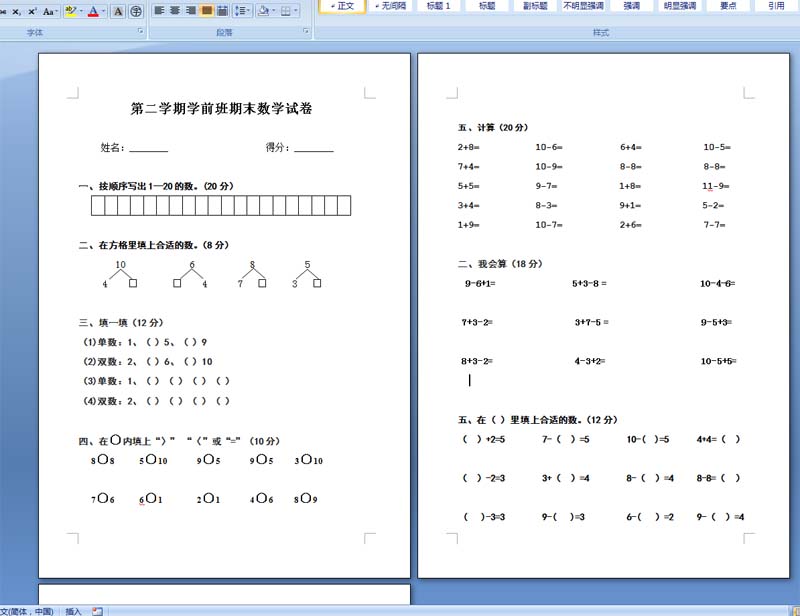Click the equation 5+3-8 =
Viewport: 800px width, 616px height.
[x=589, y=283]
